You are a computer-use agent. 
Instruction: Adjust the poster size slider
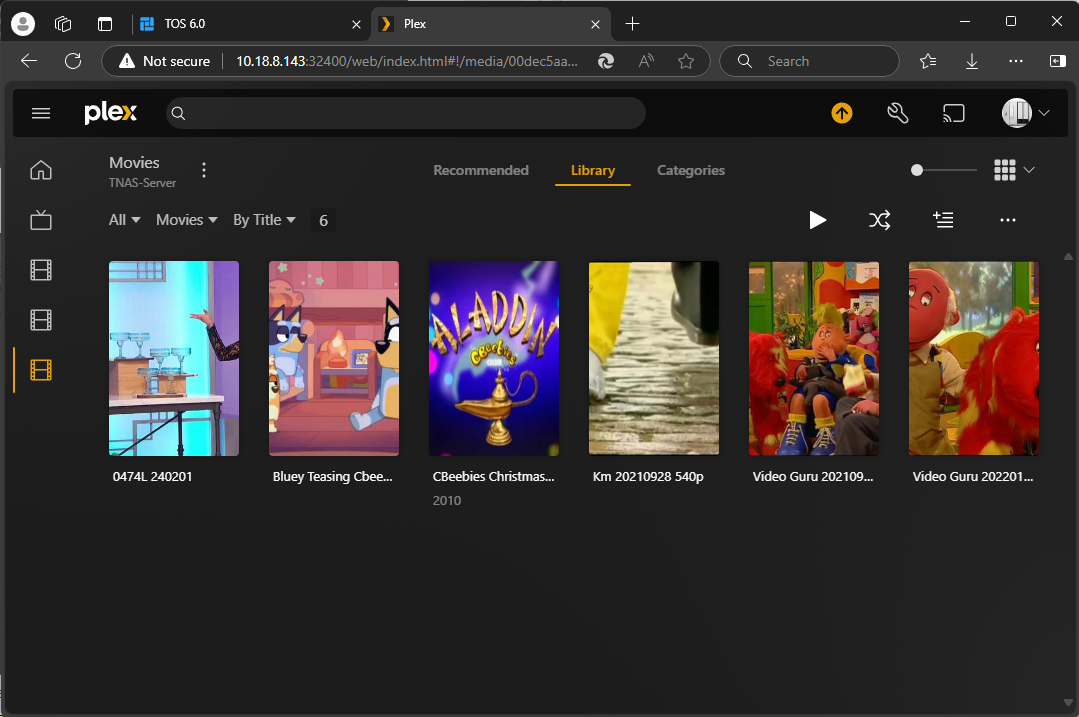click(943, 170)
